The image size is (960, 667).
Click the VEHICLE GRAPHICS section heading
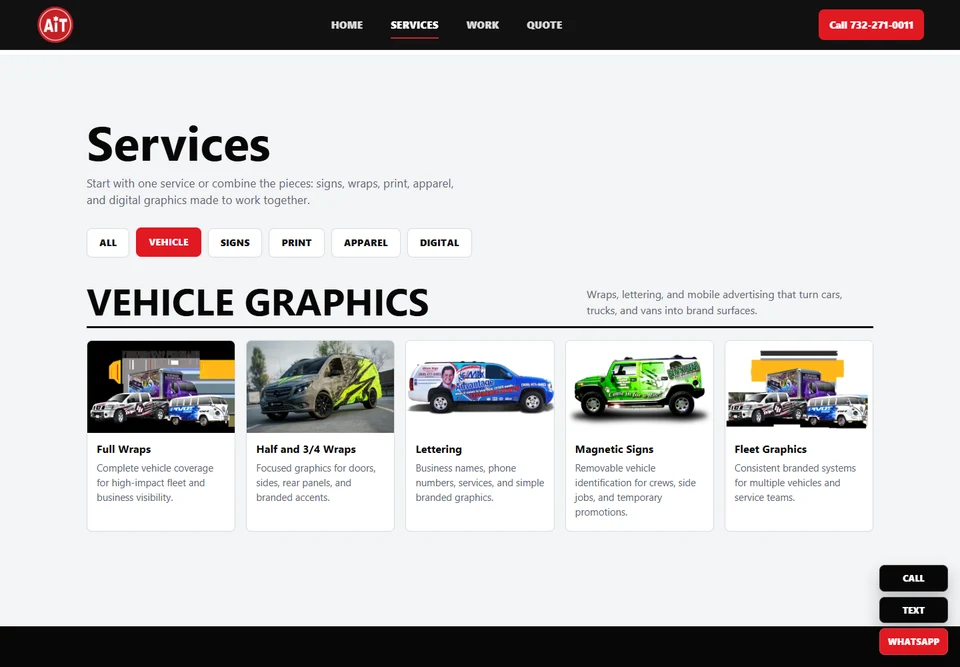[258, 303]
